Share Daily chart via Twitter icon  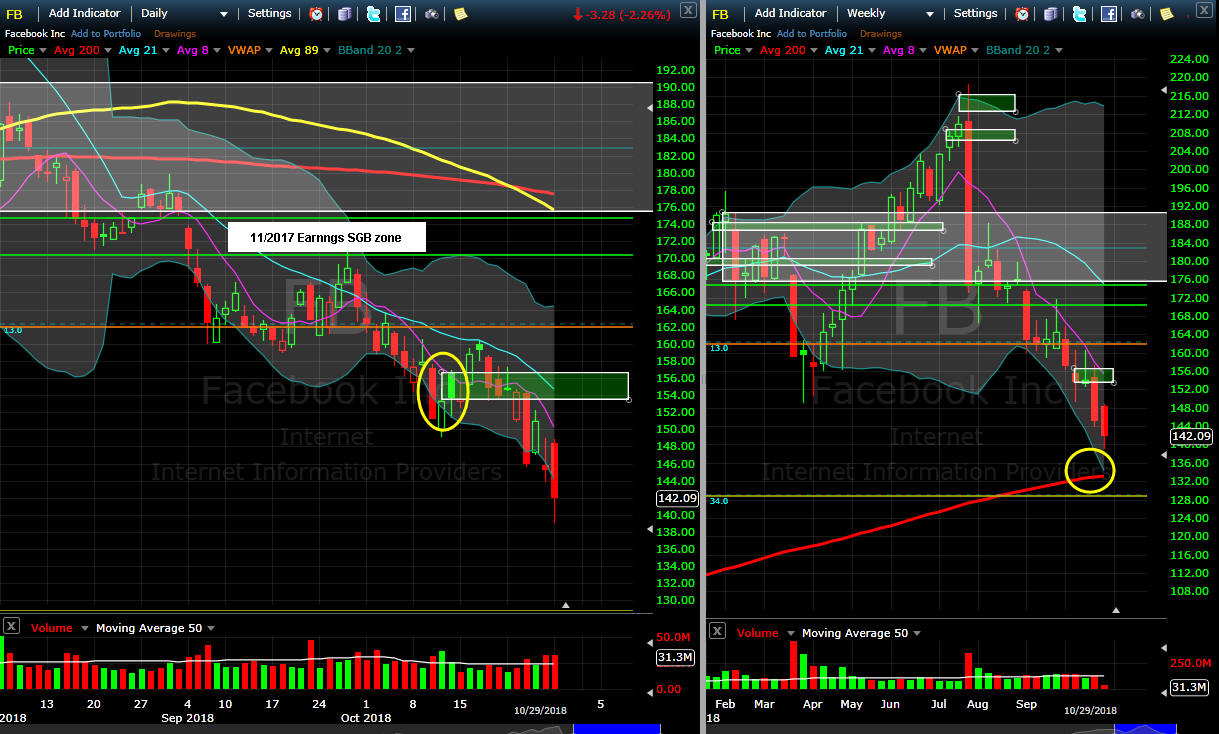pos(373,14)
